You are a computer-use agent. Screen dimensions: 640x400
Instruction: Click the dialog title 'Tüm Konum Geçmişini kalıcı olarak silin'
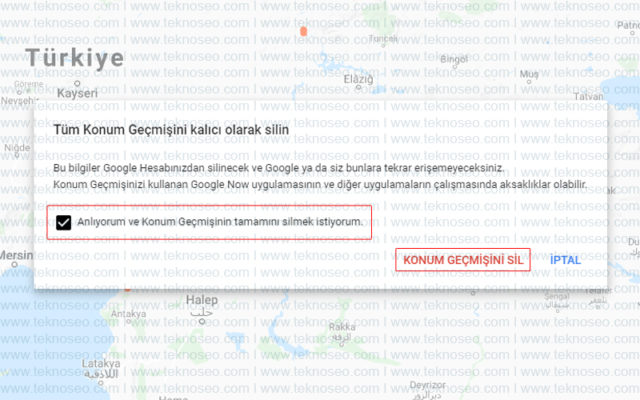coord(171,130)
